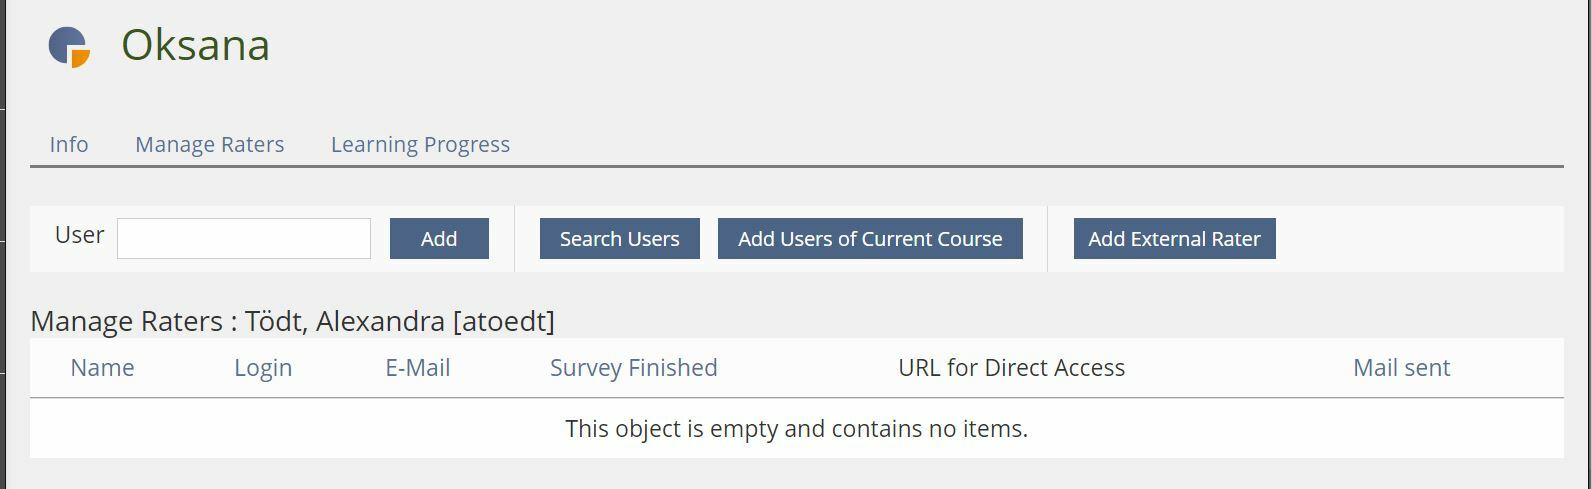Click the Oksana page title
The width and height of the screenshot is (1592, 489).
[x=195, y=45]
